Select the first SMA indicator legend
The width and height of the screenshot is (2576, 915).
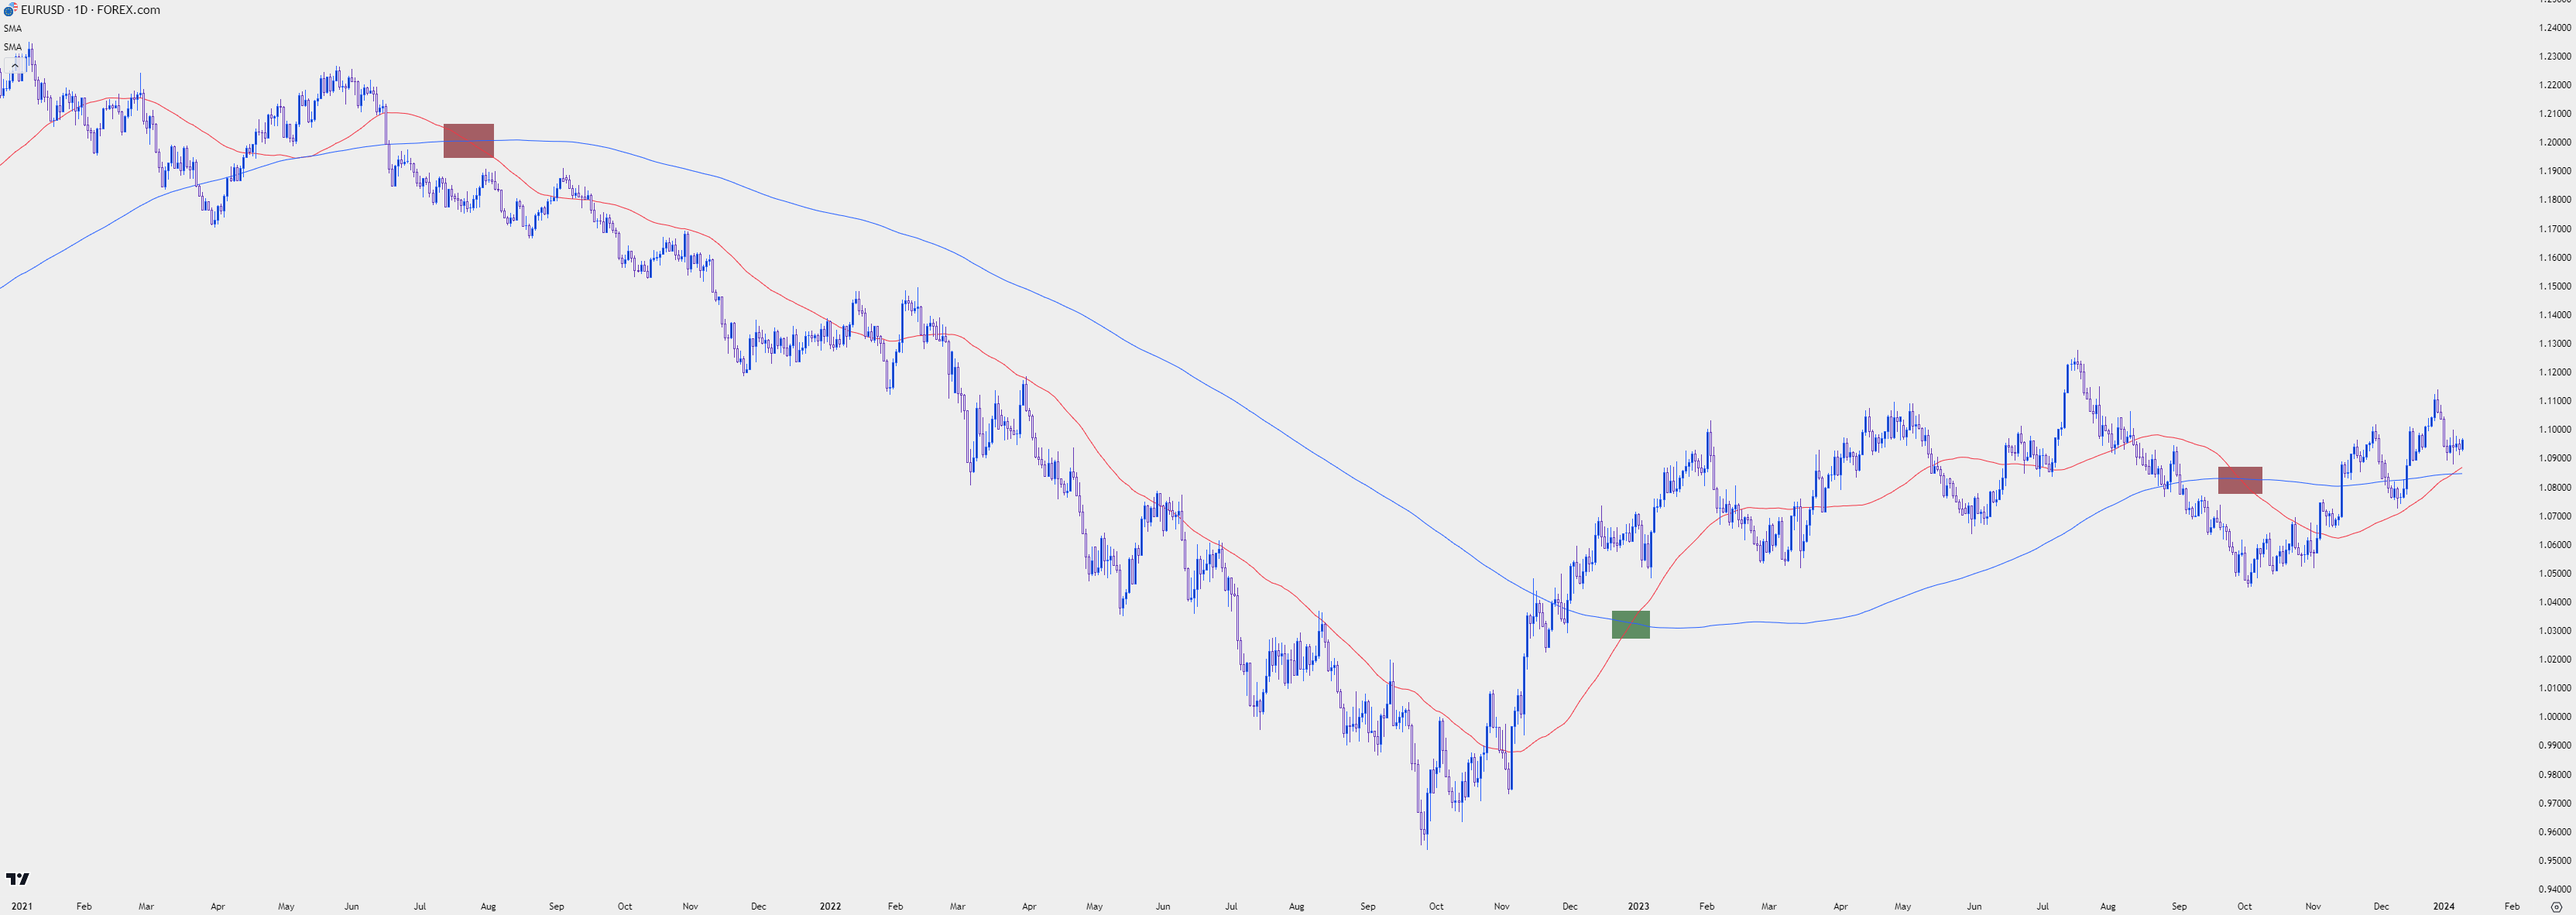tap(12, 28)
